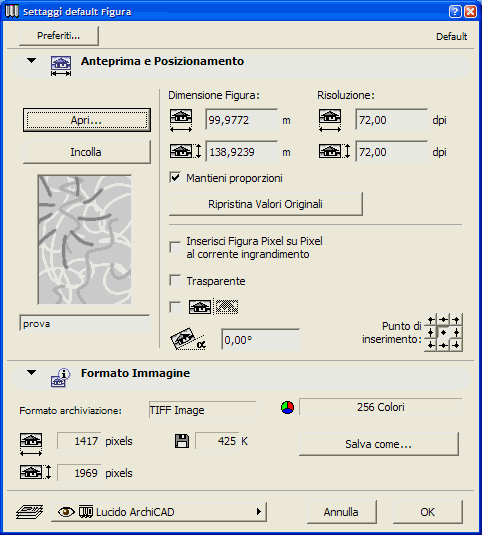Click the horizontal resolution icon beside 72,00 dpi

330,120
